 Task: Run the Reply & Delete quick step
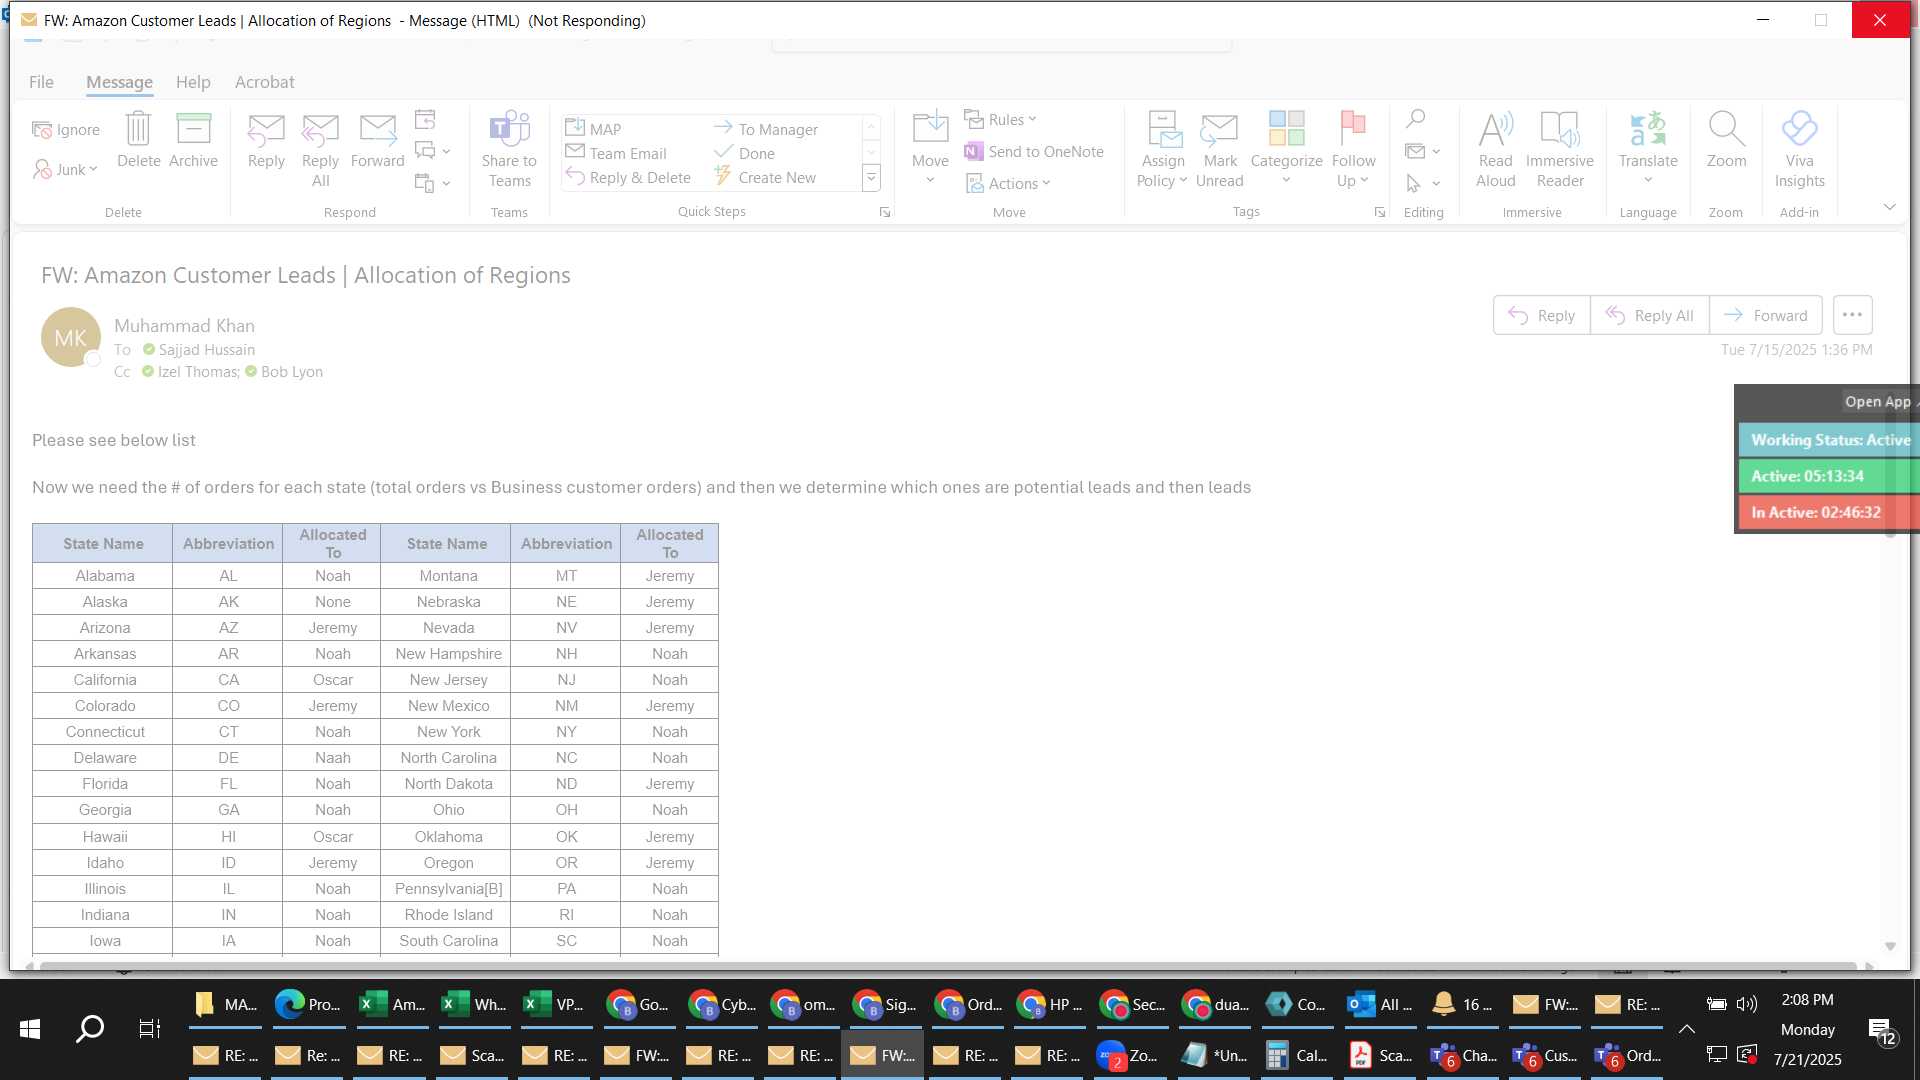point(628,177)
